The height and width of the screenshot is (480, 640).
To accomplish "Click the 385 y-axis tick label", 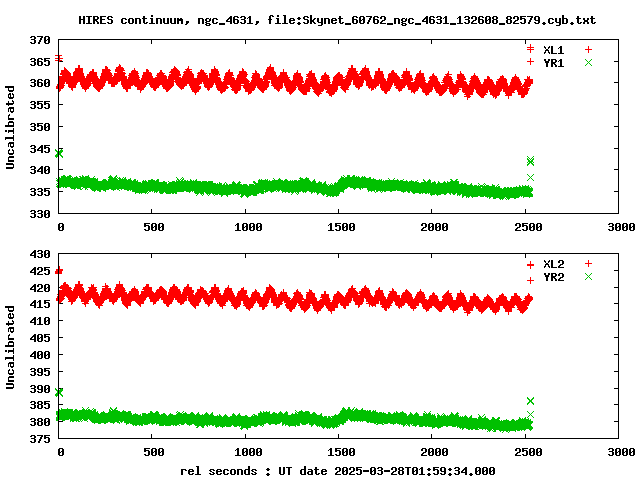I will click(x=40, y=405).
